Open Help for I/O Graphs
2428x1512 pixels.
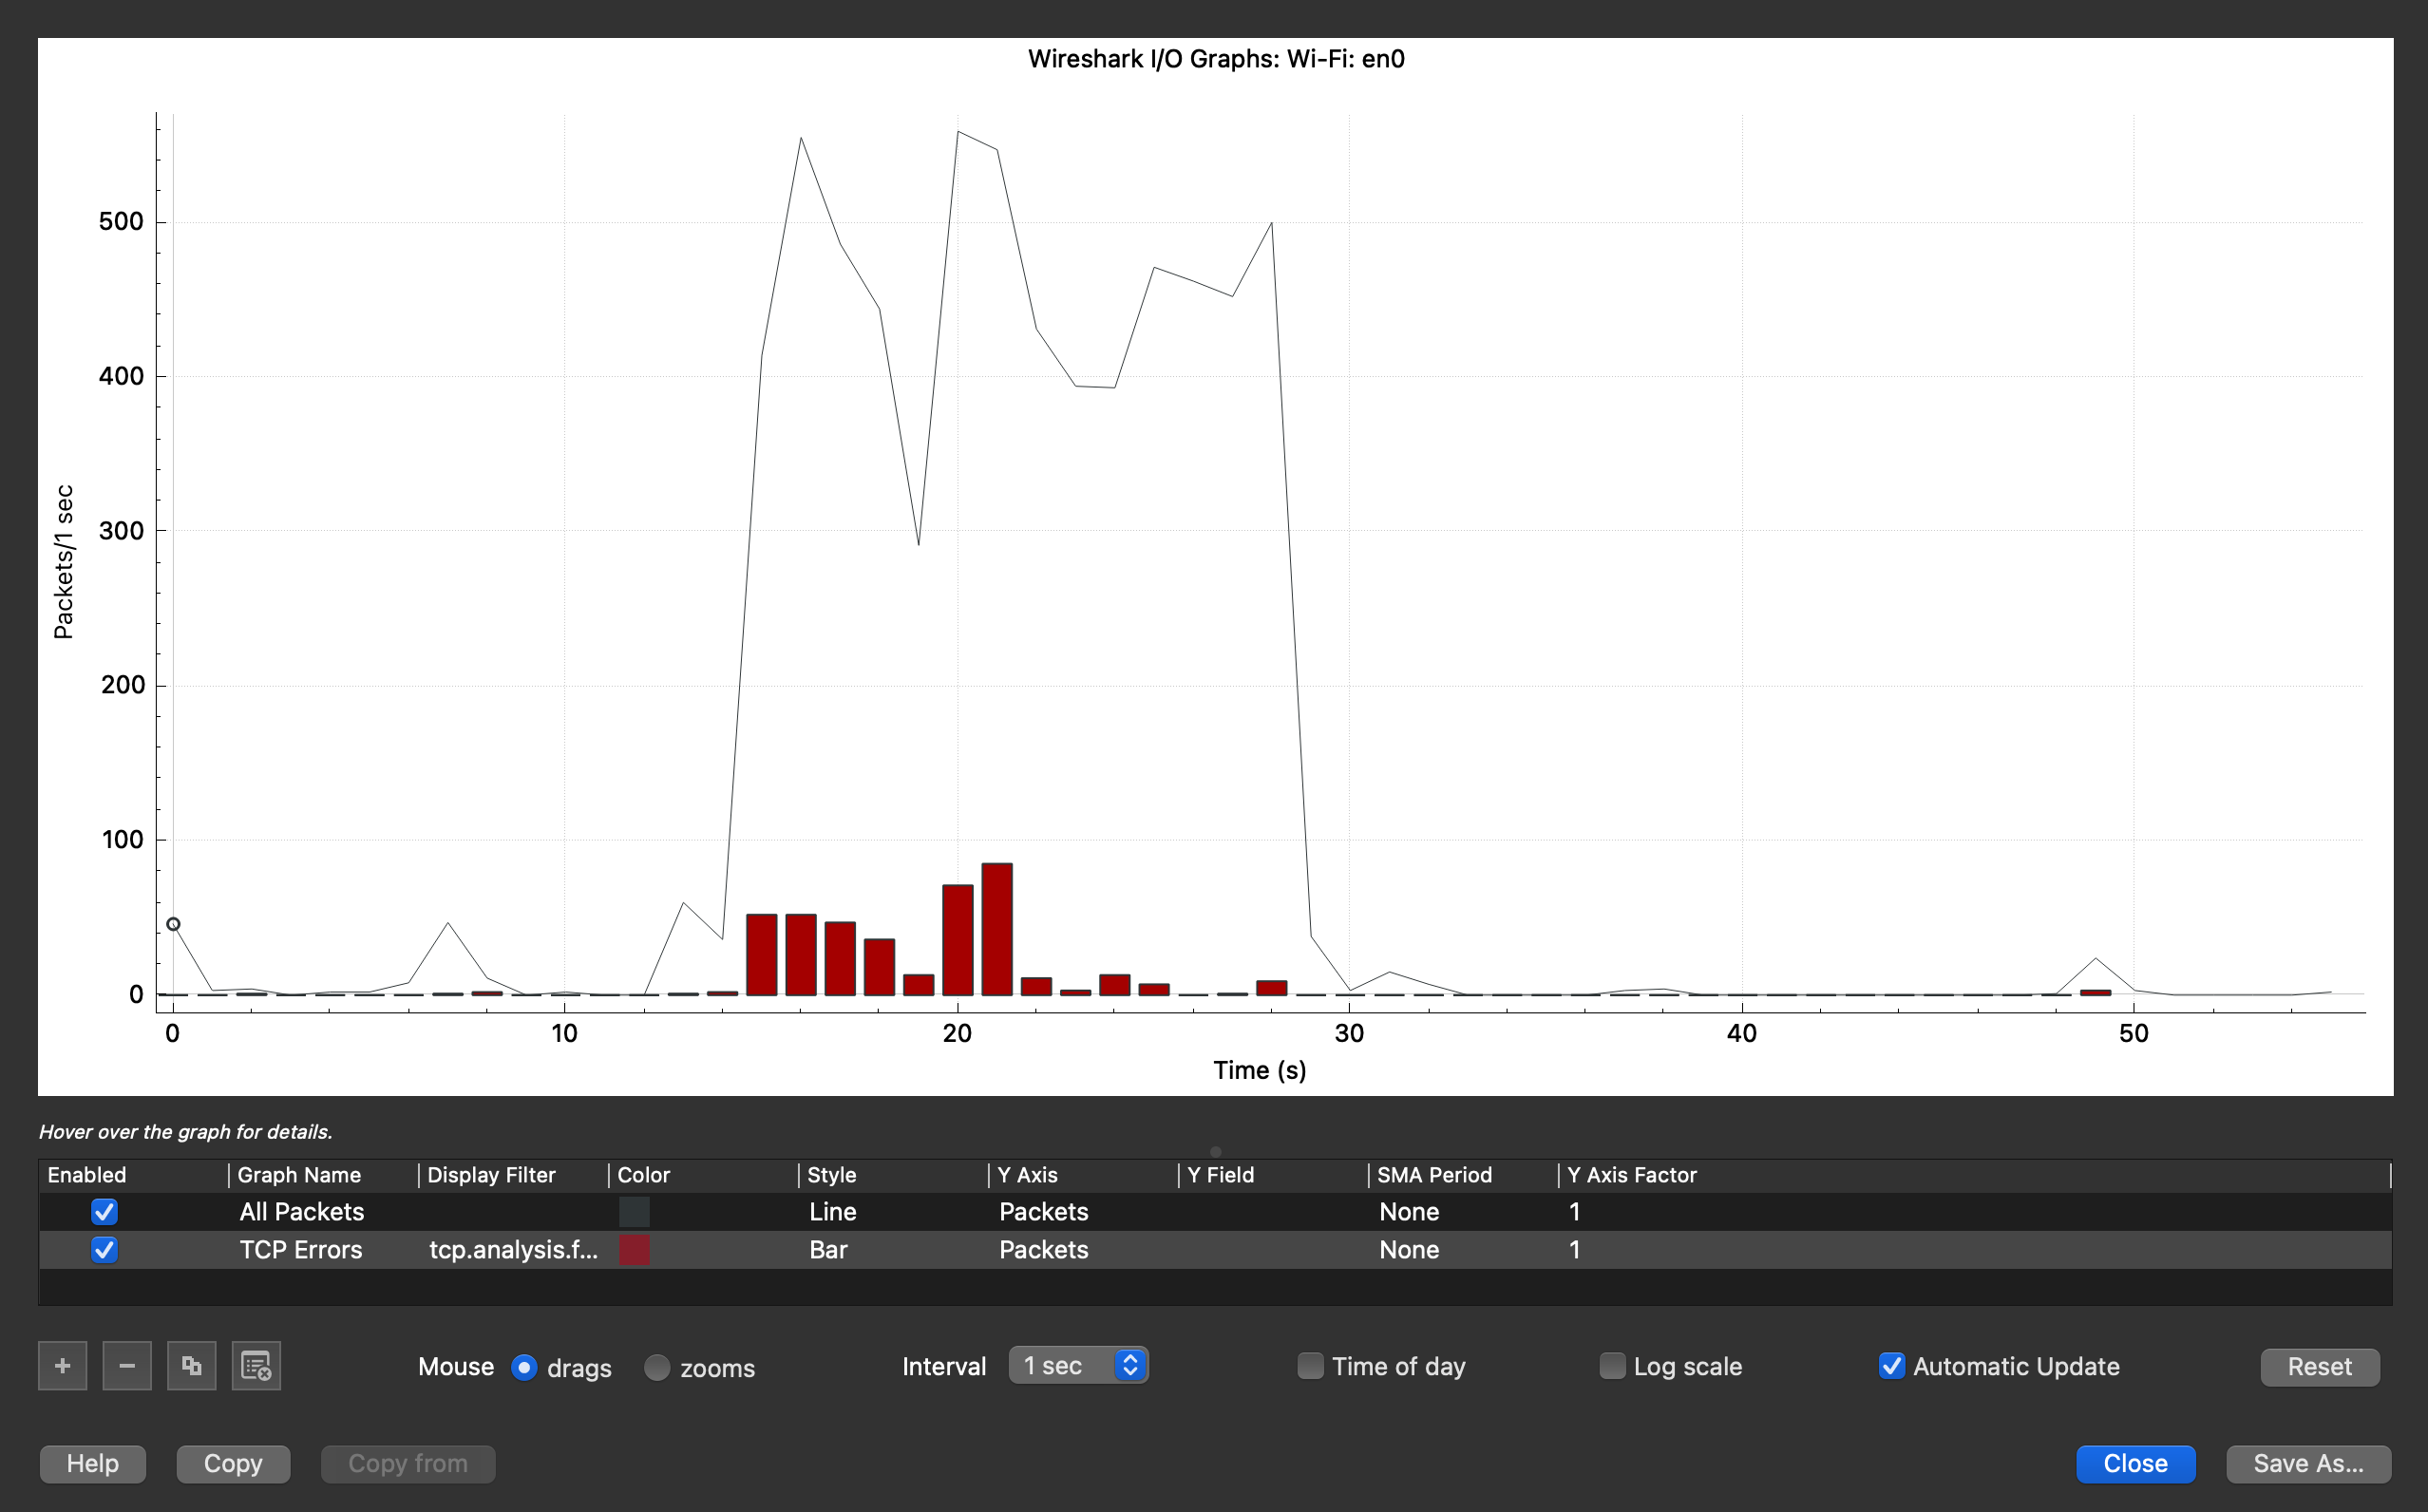92,1464
